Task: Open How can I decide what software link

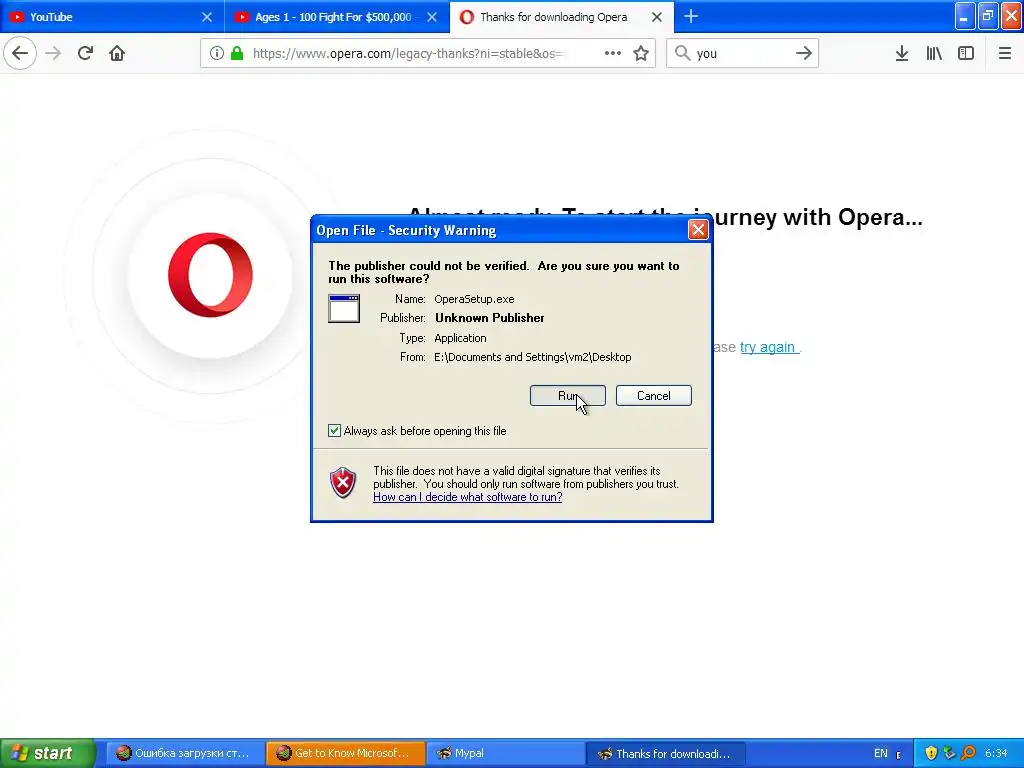Action: [x=468, y=497]
